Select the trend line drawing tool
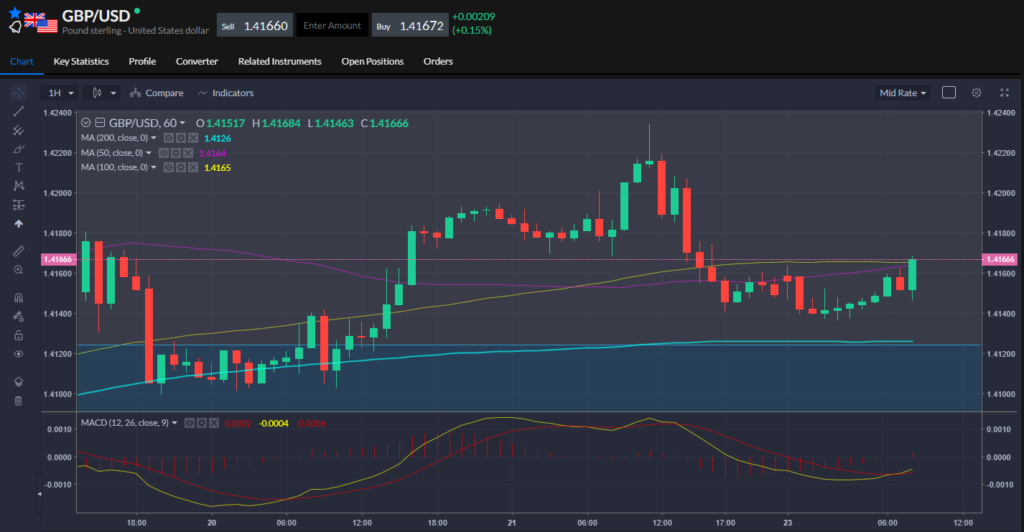Viewport: 1024px width, 532px height. (x=18, y=111)
